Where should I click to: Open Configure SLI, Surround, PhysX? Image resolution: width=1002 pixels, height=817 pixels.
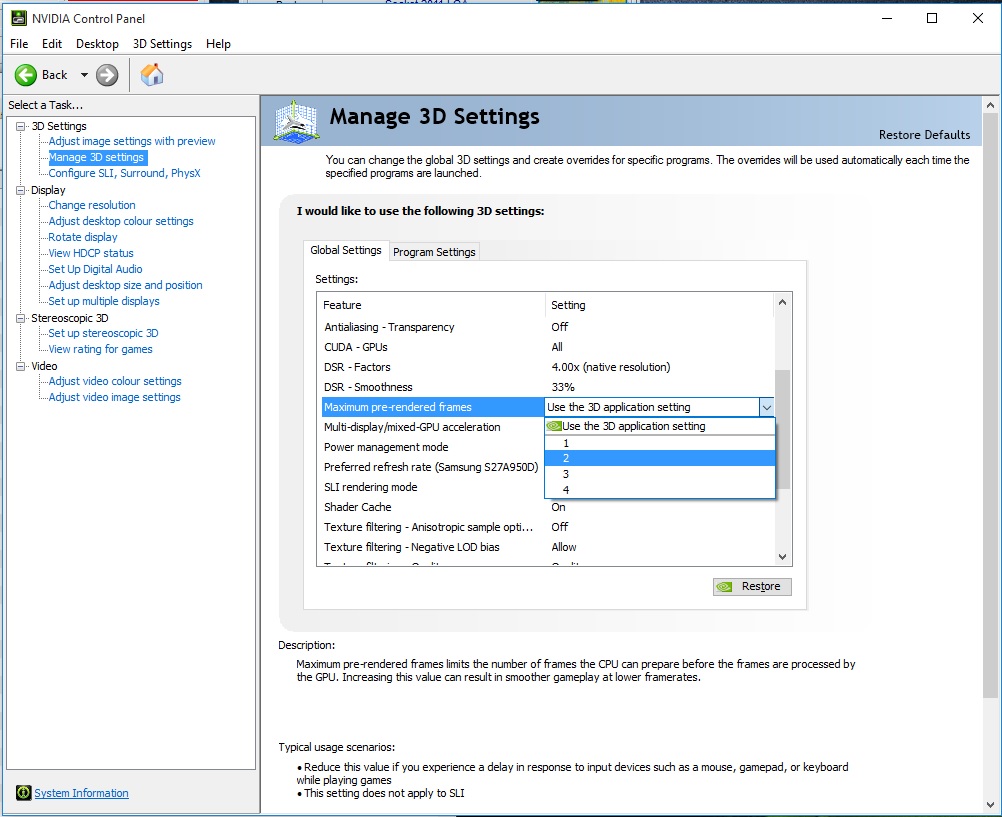tap(125, 173)
